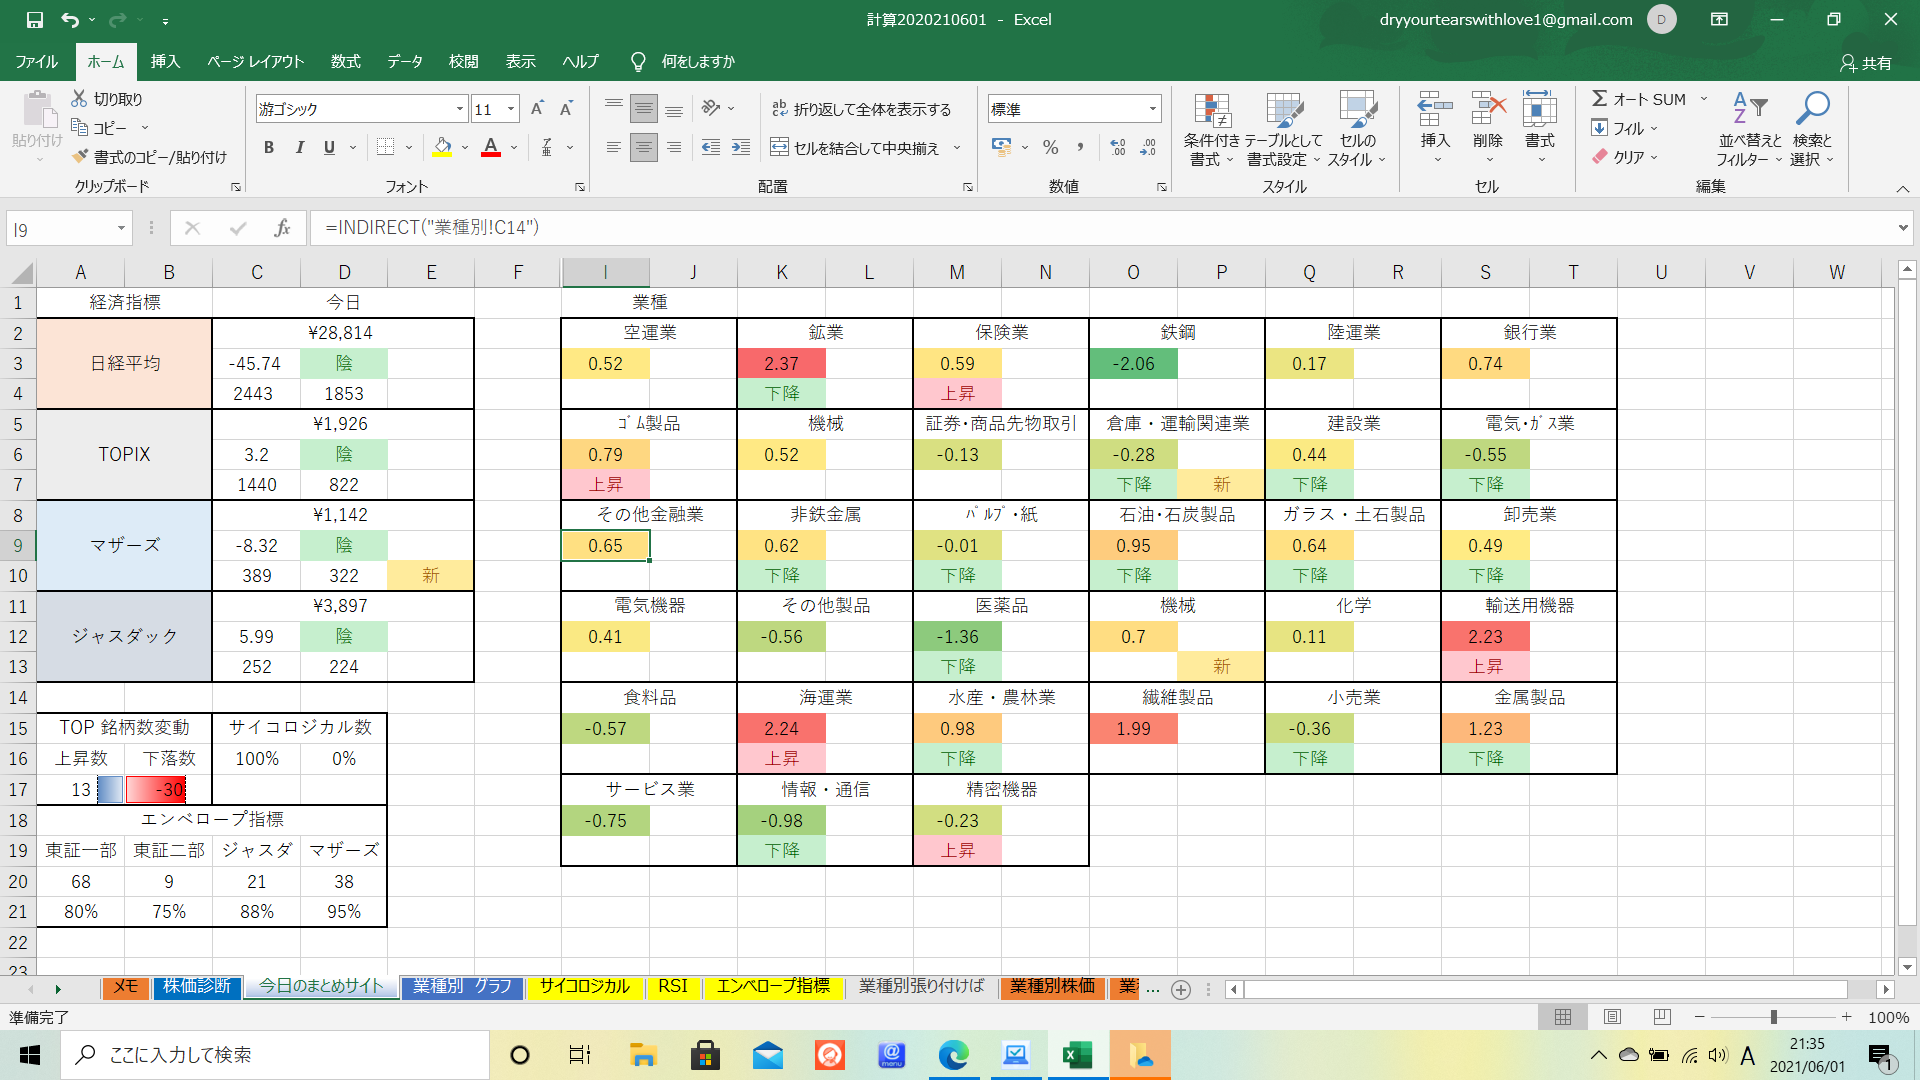Viewport: 1920px width, 1080px height.
Task: Open the Name Box dropdown arrow
Action: [x=121, y=229]
